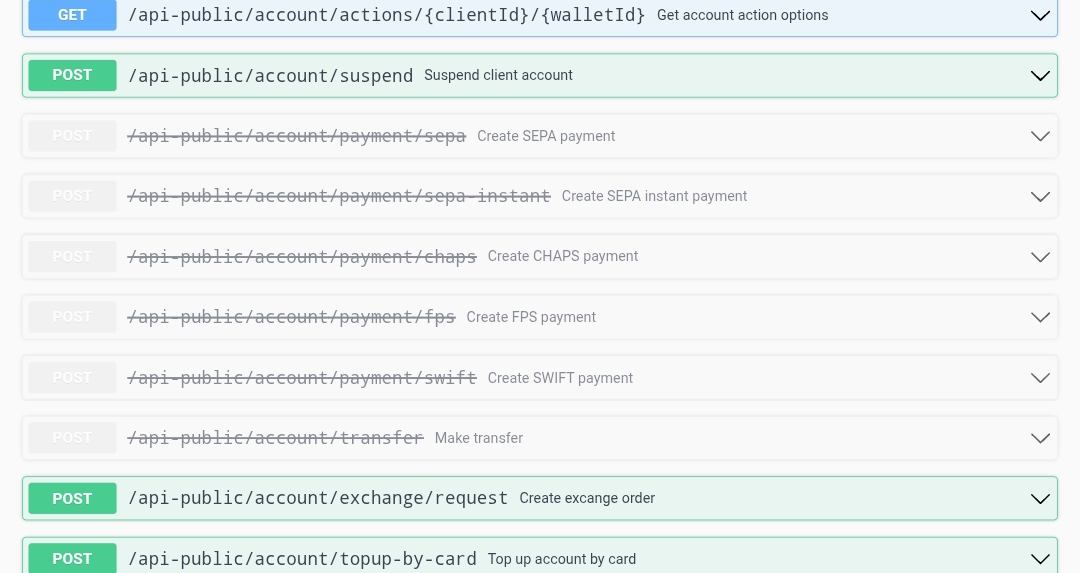Expand the Create CHAPS payment chevron

pos(1040,257)
